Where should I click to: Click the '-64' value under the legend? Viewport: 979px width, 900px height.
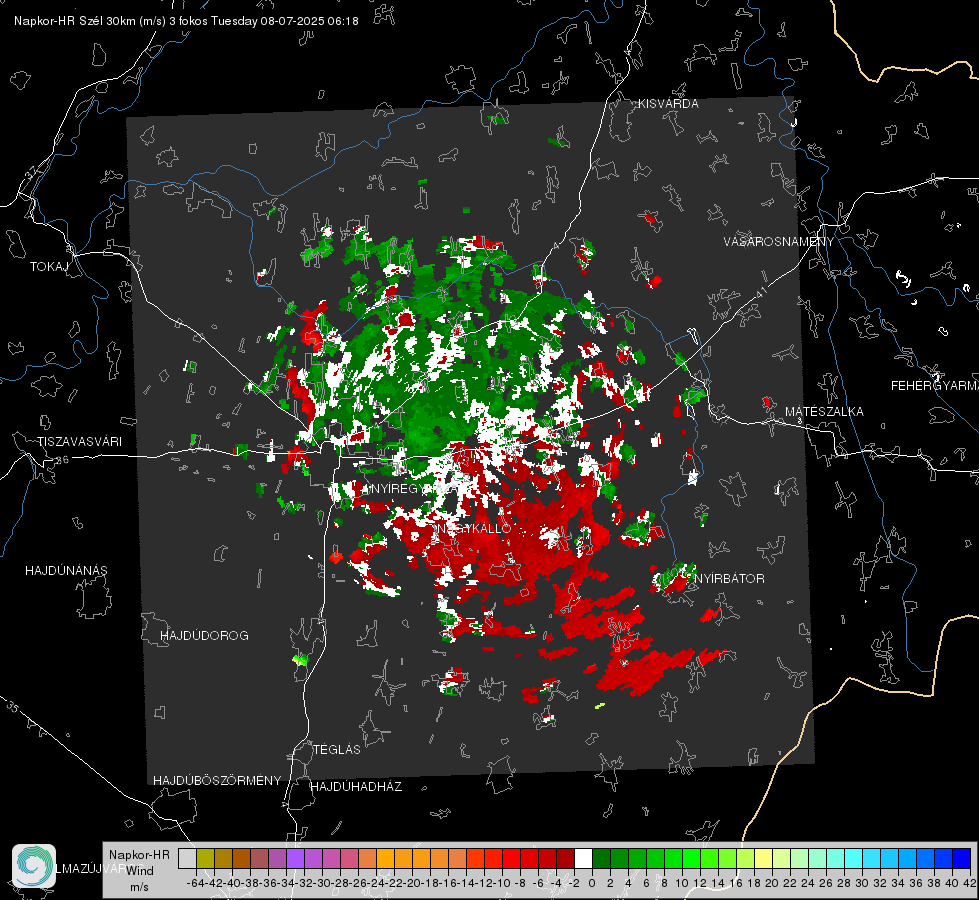click(x=195, y=883)
